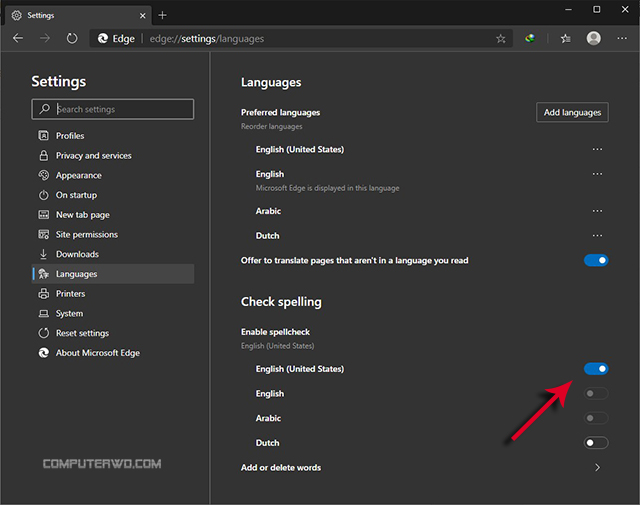Click the magnifier icon in the search box
The image size is (640, 505).
(44, 109)
